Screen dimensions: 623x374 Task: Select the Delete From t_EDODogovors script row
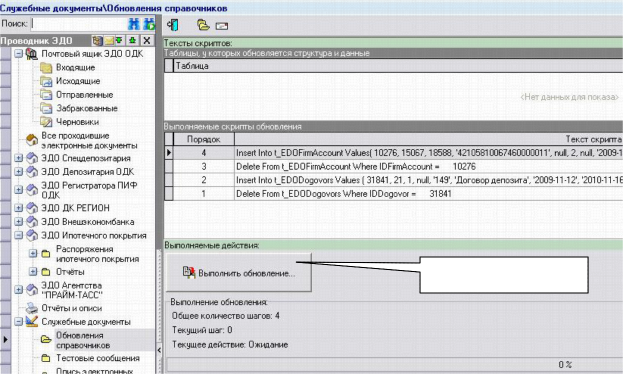point(393,194)
